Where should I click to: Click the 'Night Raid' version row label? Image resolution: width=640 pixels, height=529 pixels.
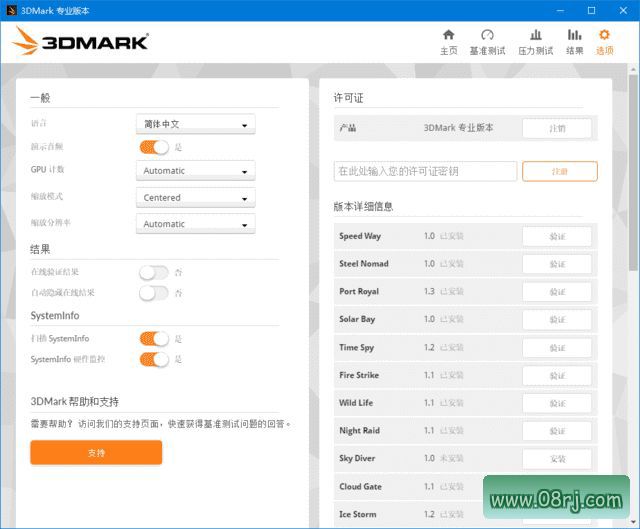(x=359, y=431)
